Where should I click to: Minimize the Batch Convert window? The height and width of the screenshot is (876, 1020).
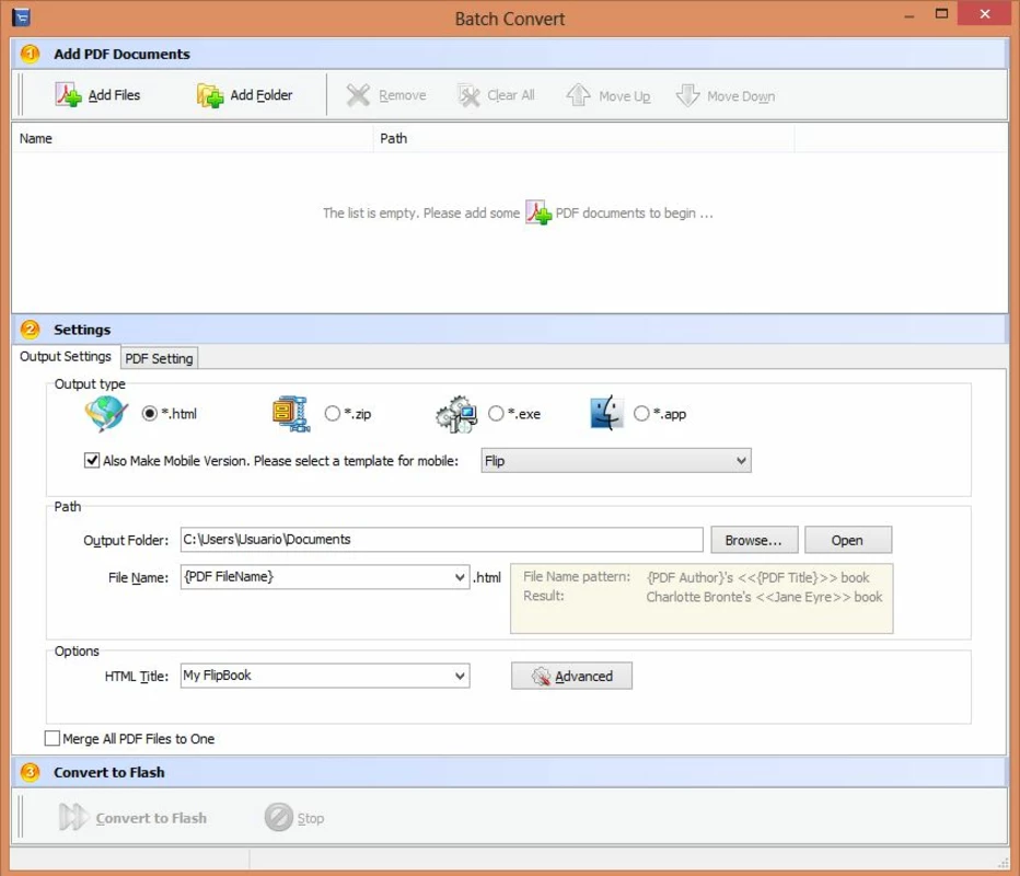tap(909, 16)
